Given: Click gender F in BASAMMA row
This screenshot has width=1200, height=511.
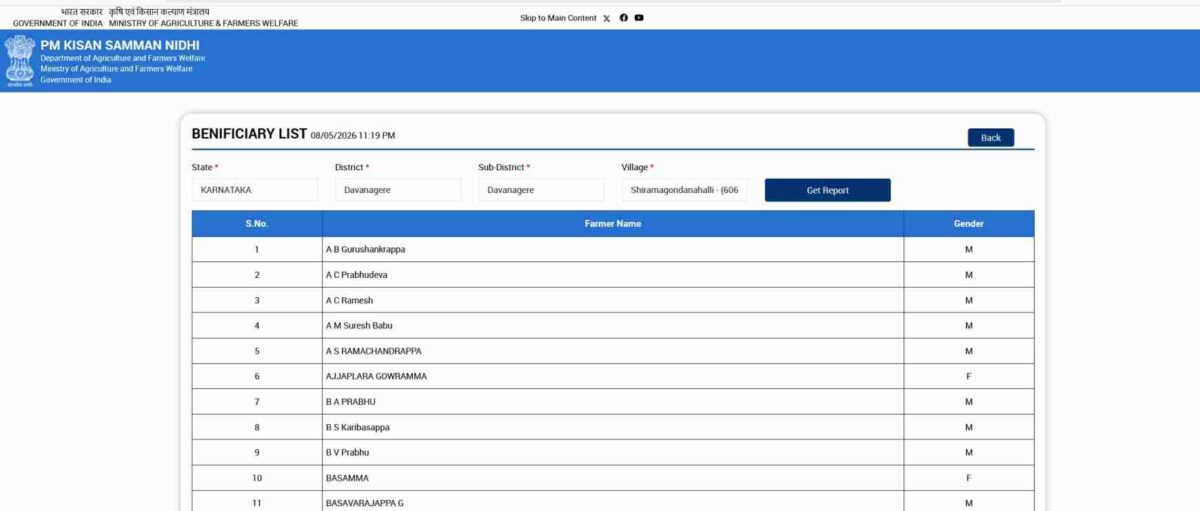Looking at the screenshot, I should coord(969,478).
